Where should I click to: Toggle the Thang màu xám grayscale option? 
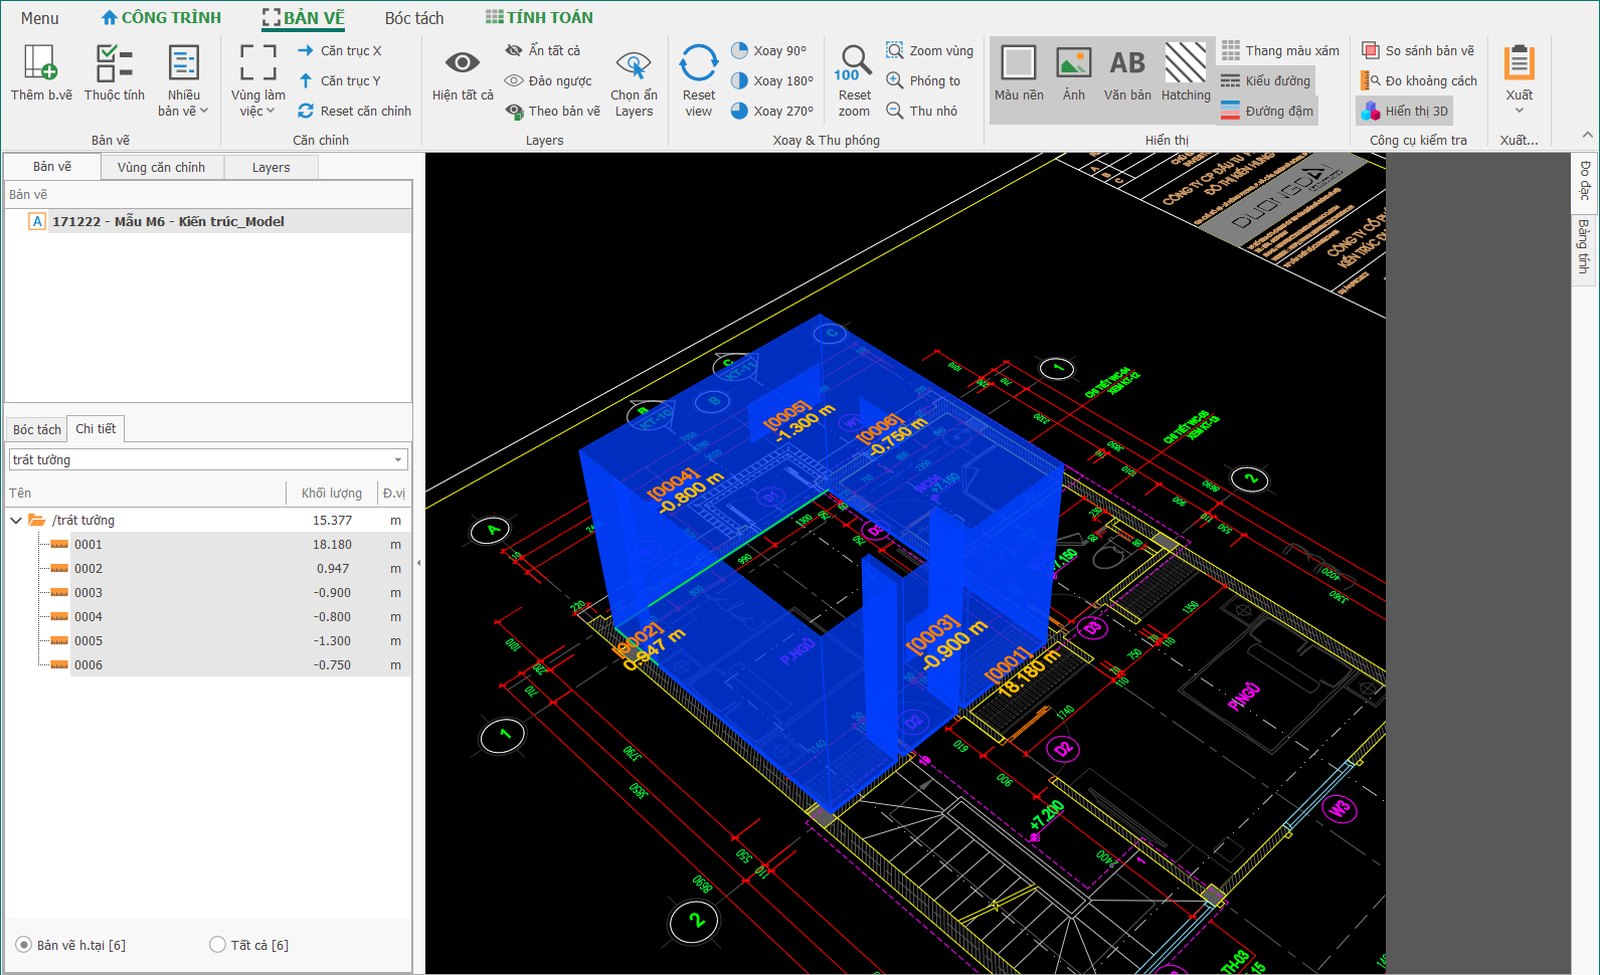pyautogui.click(x=1280, y=51)
